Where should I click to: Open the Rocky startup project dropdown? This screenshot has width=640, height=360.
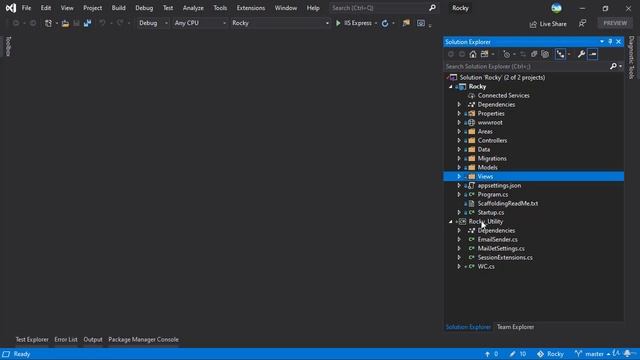[280, 23]
